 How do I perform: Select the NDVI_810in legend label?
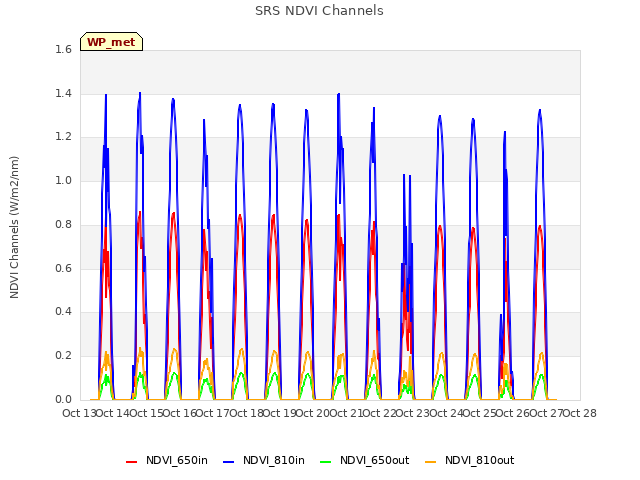coord(273,460)
